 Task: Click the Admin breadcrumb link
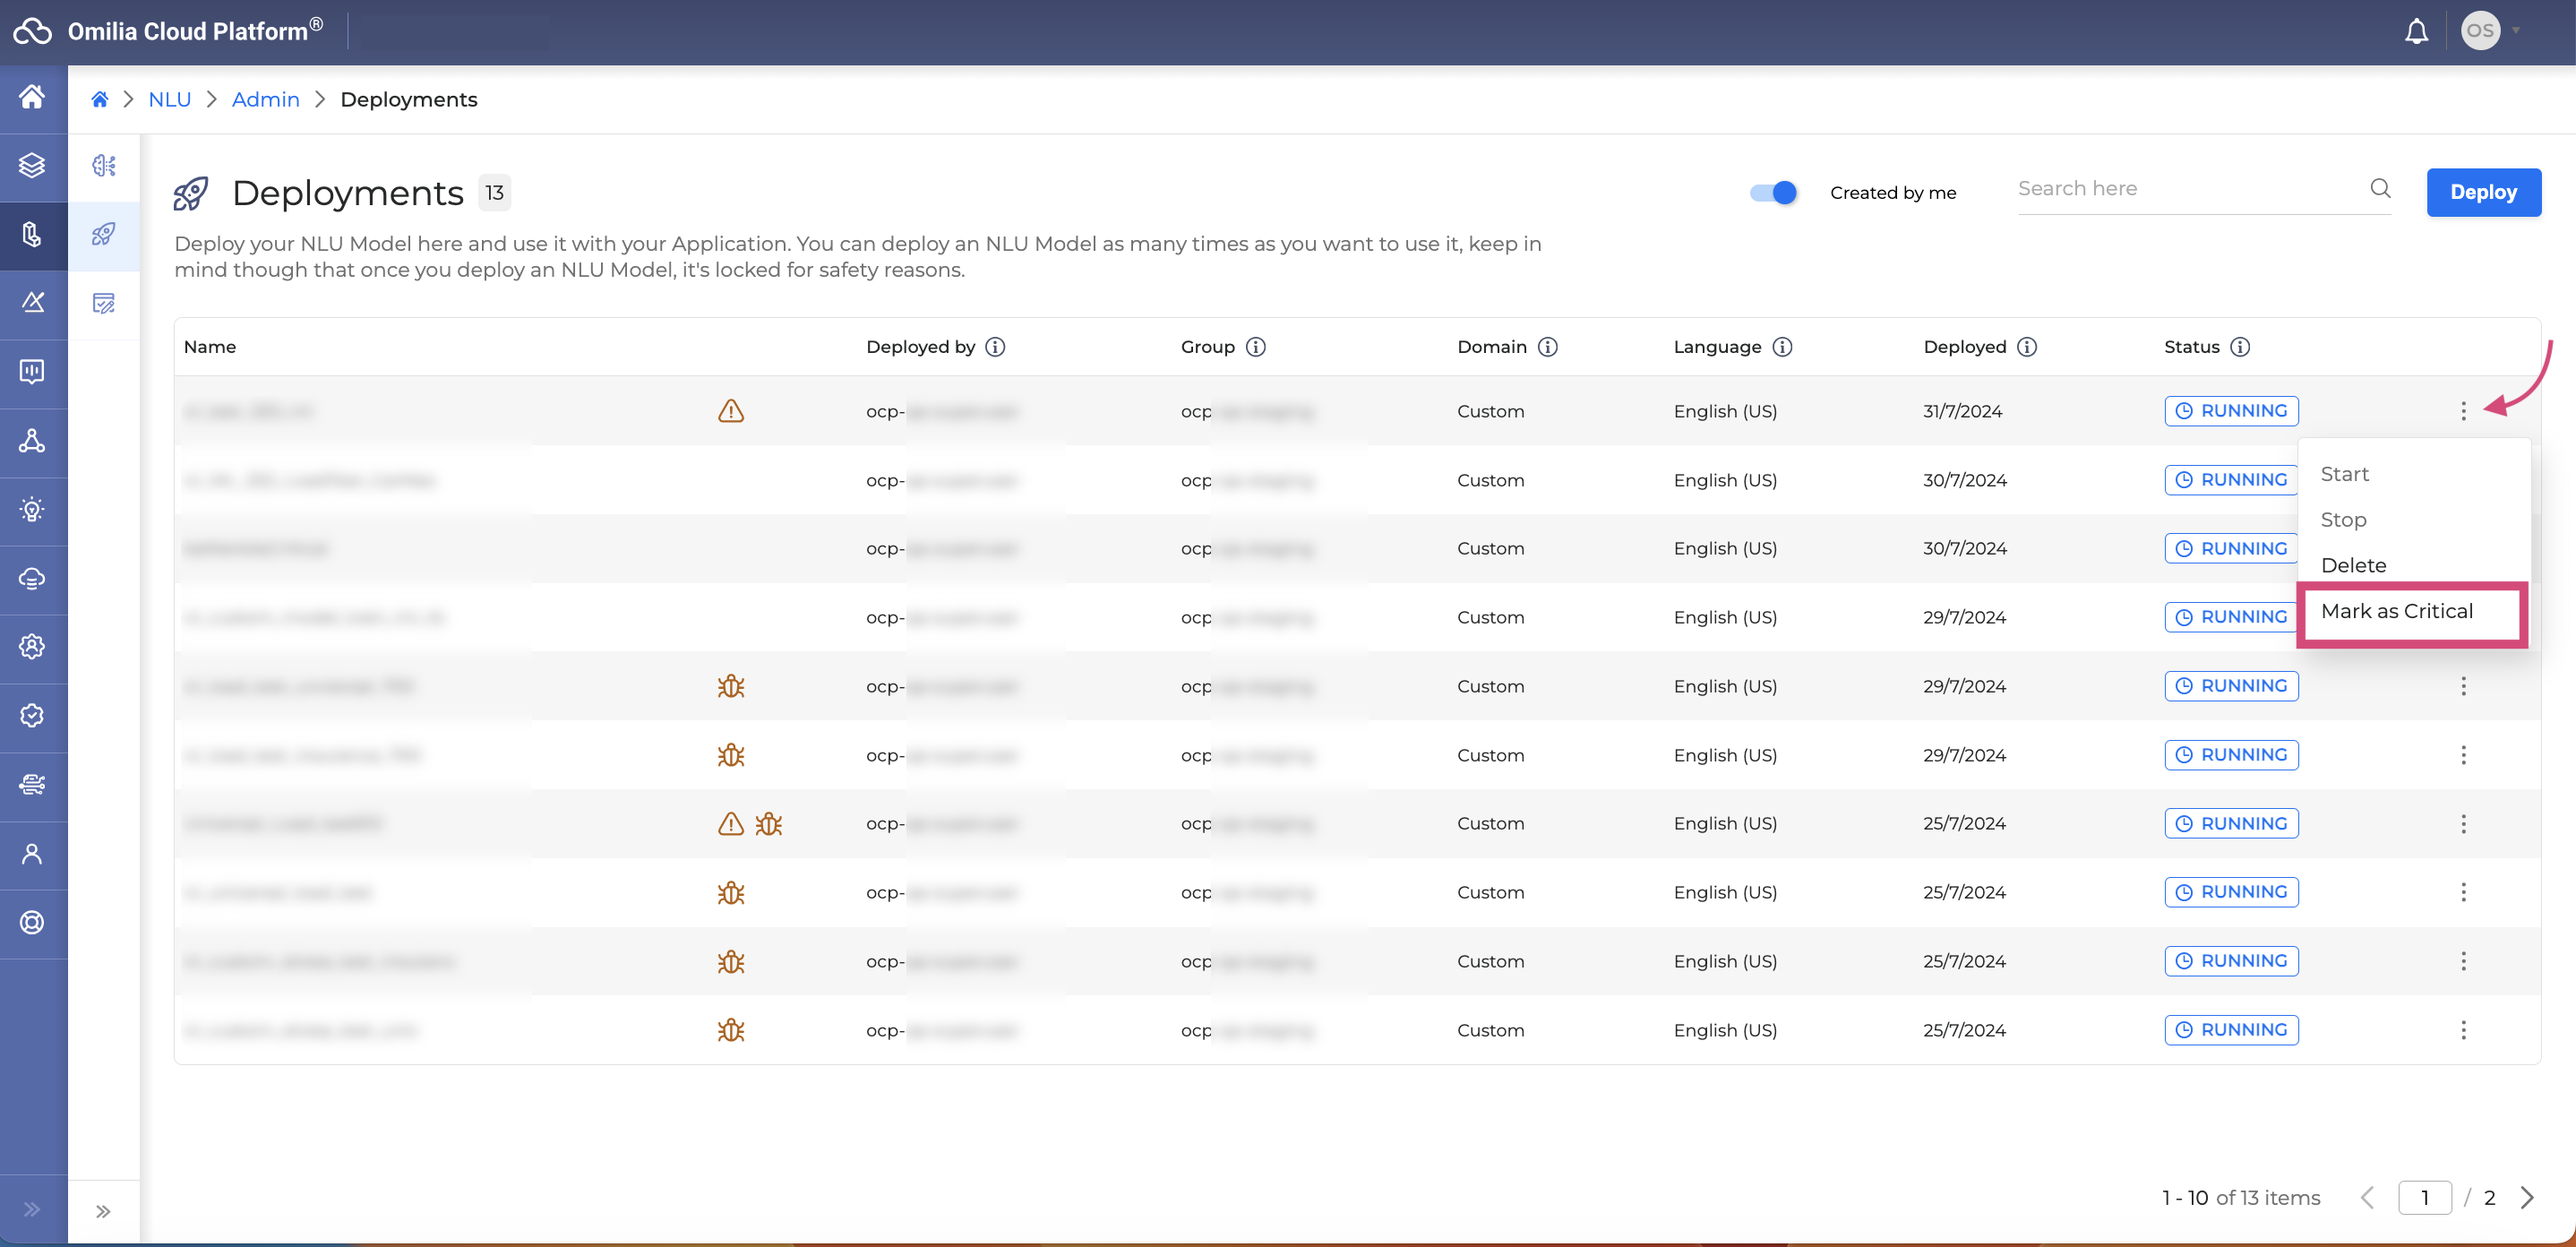tap(266, 99)
